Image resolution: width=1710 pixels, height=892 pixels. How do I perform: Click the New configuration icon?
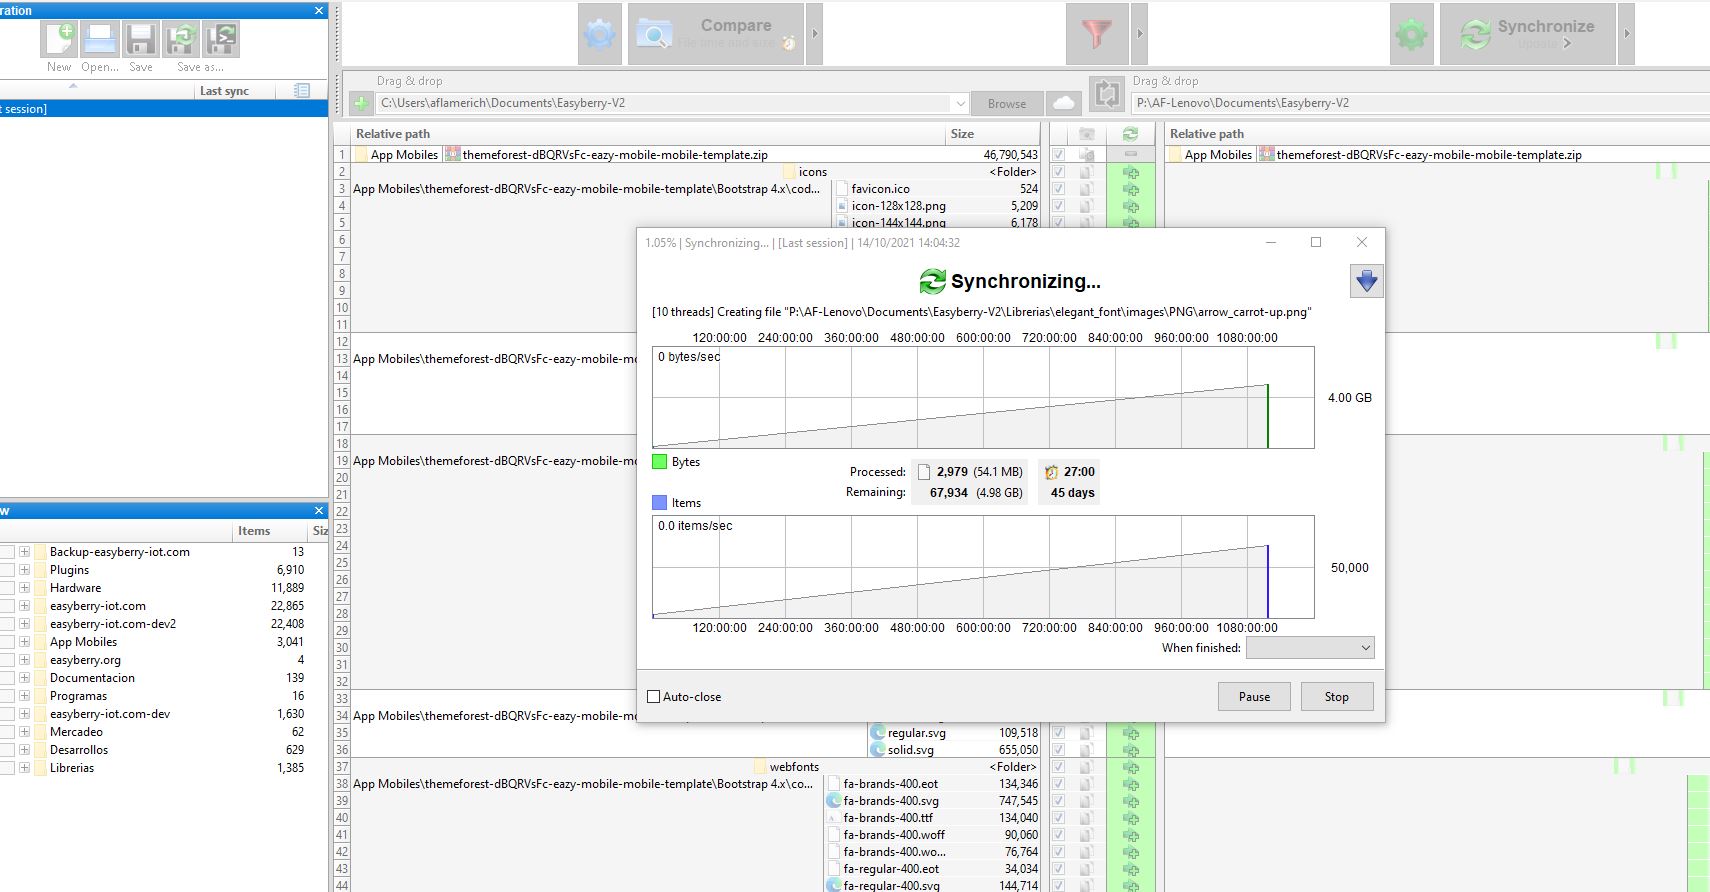[59, 39]
